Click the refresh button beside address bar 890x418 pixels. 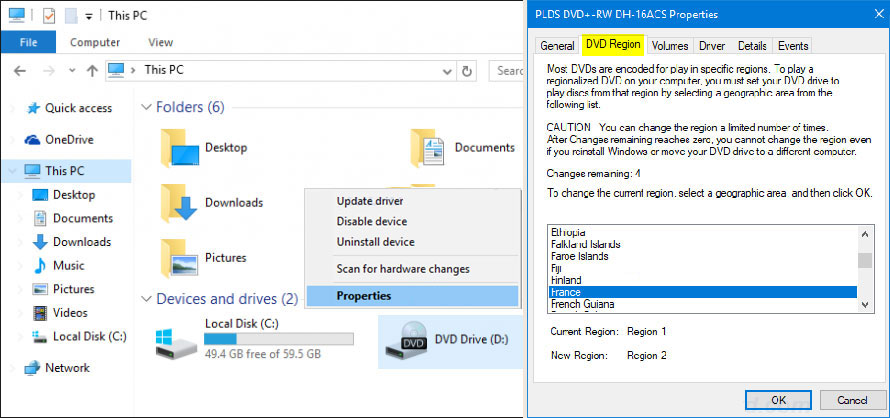pos(467,71)
